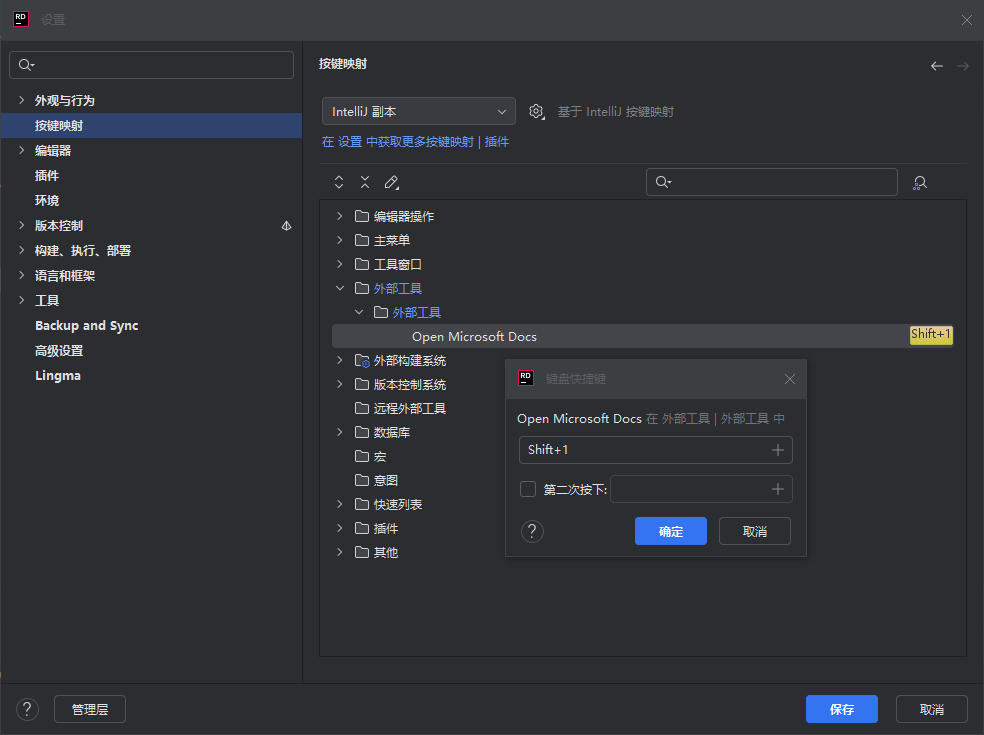Click the Rider logo in settings title bar
Viewport: 984px width, 735px height.
[x=21, y=19]
